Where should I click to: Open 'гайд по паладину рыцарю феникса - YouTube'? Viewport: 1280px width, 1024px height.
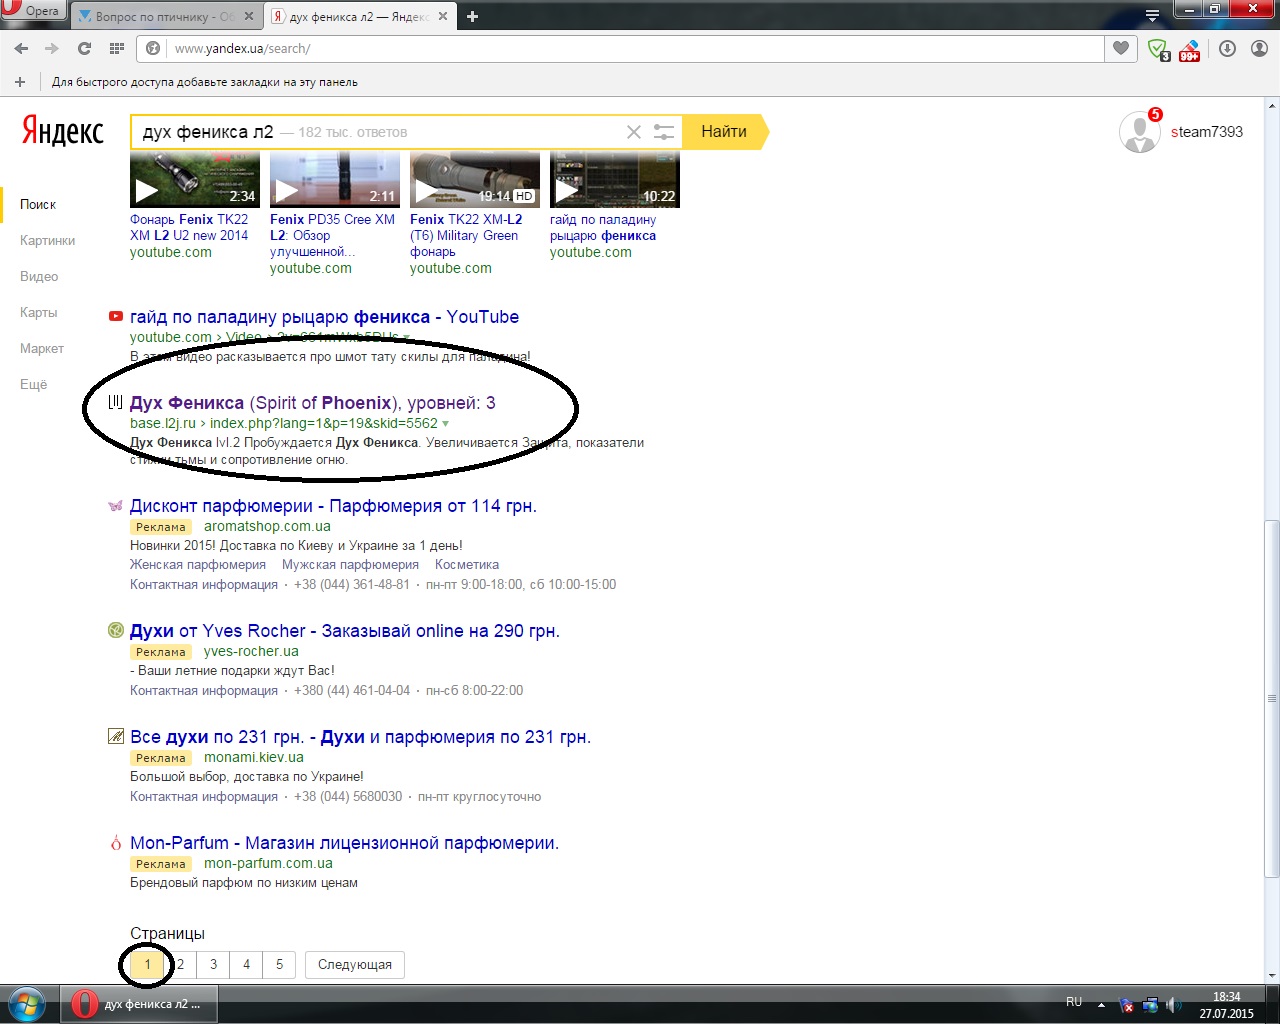tap(324, 317)
